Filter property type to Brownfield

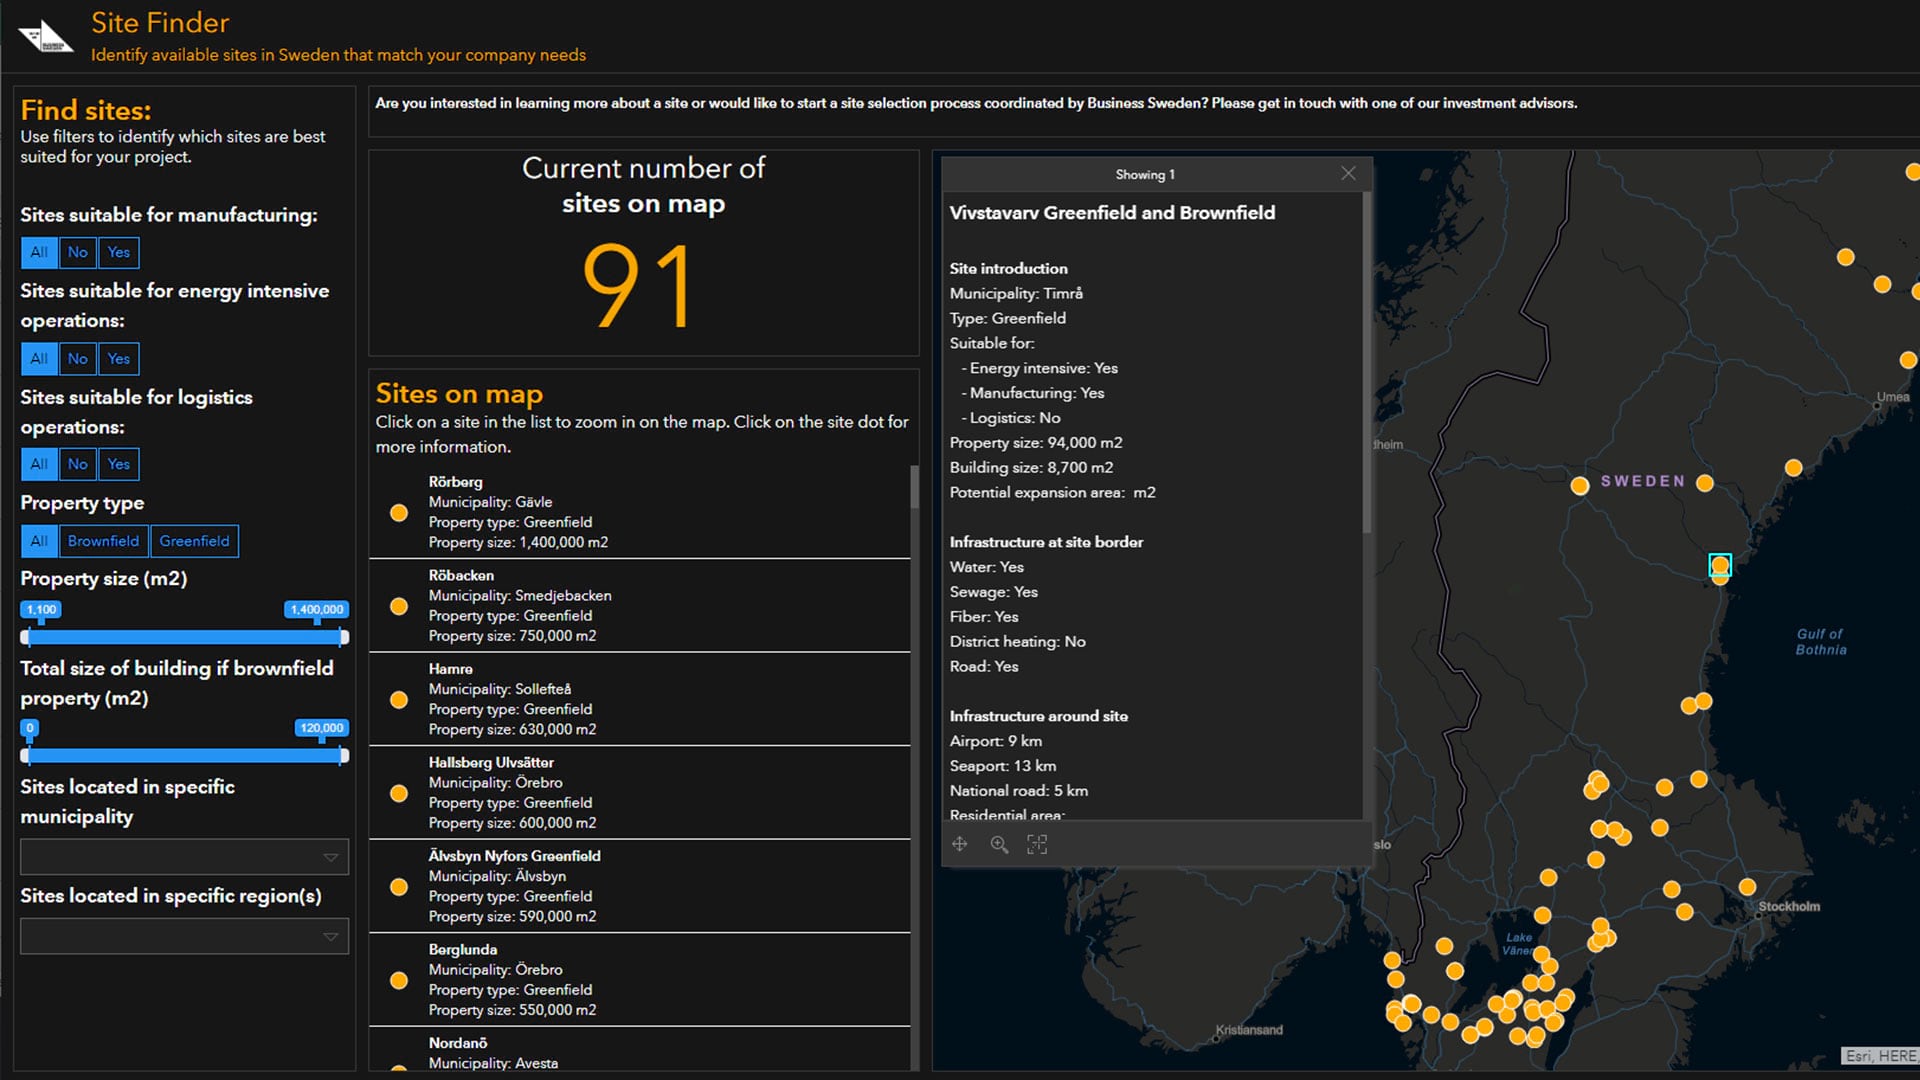[x=103, y=541]
